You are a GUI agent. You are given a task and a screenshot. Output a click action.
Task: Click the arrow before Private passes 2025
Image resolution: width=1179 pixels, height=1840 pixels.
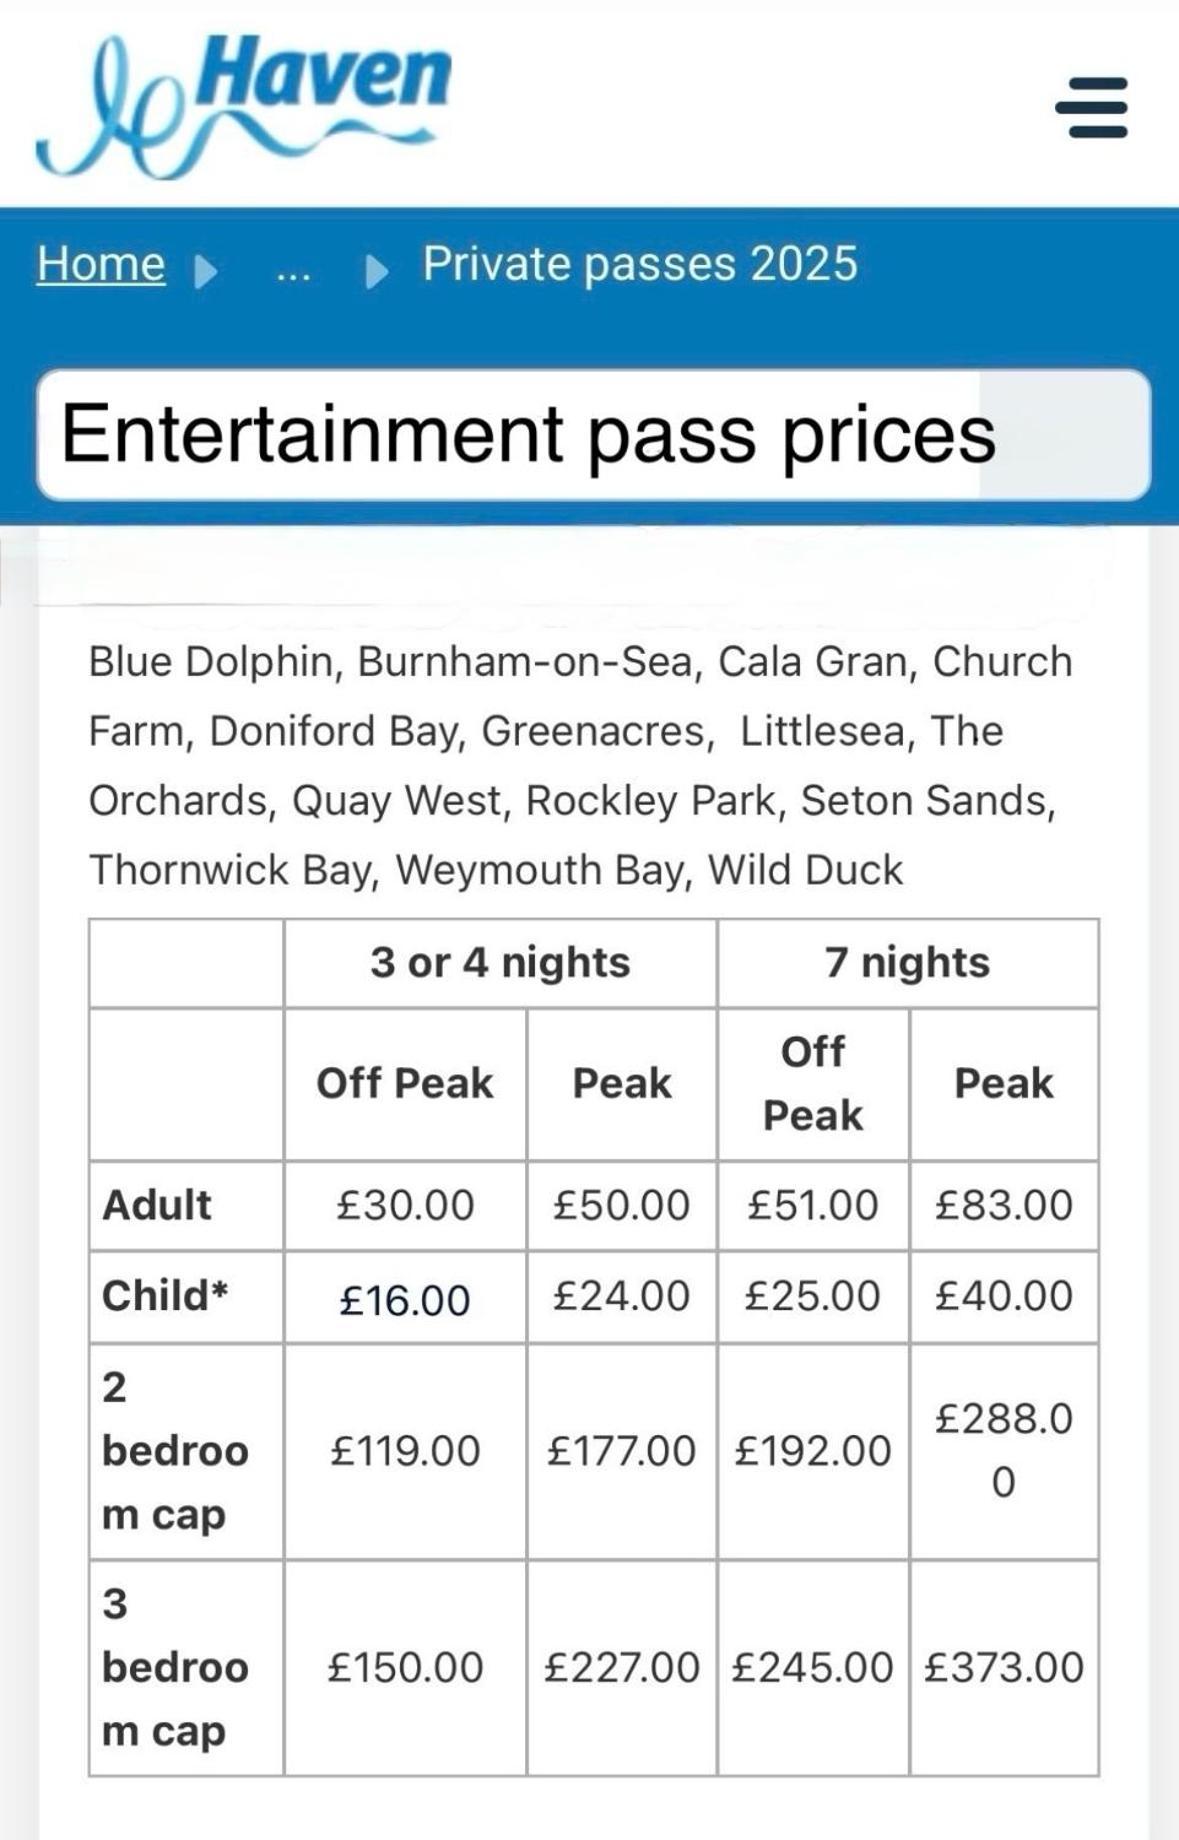click(x=377, y=270)
